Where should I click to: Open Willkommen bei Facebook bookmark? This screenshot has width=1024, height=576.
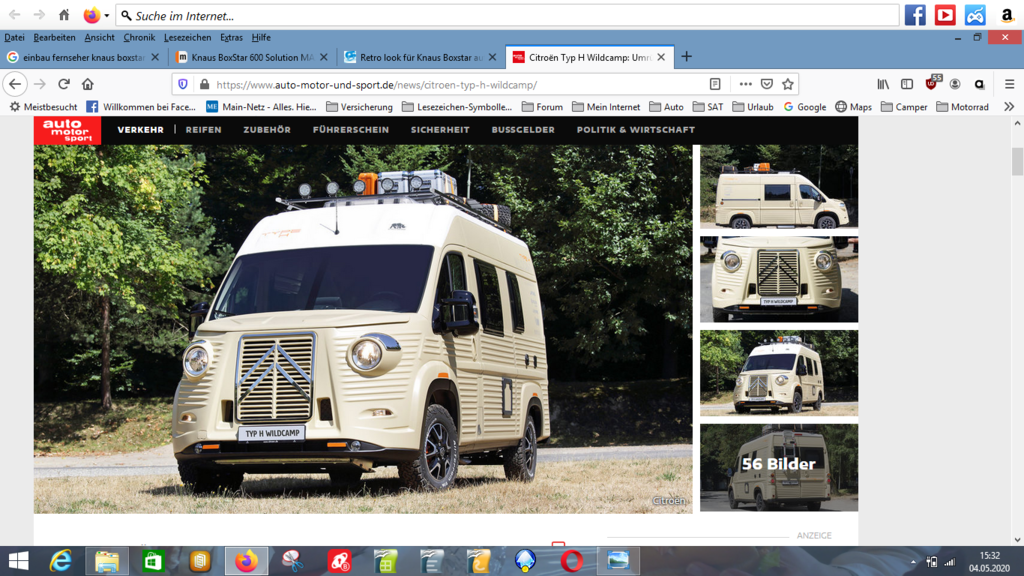coord(141,106)
